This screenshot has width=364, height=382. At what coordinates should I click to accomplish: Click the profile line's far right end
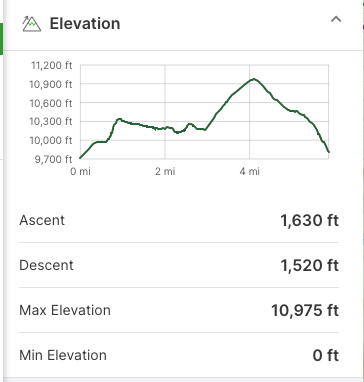[x=329, y=152]
